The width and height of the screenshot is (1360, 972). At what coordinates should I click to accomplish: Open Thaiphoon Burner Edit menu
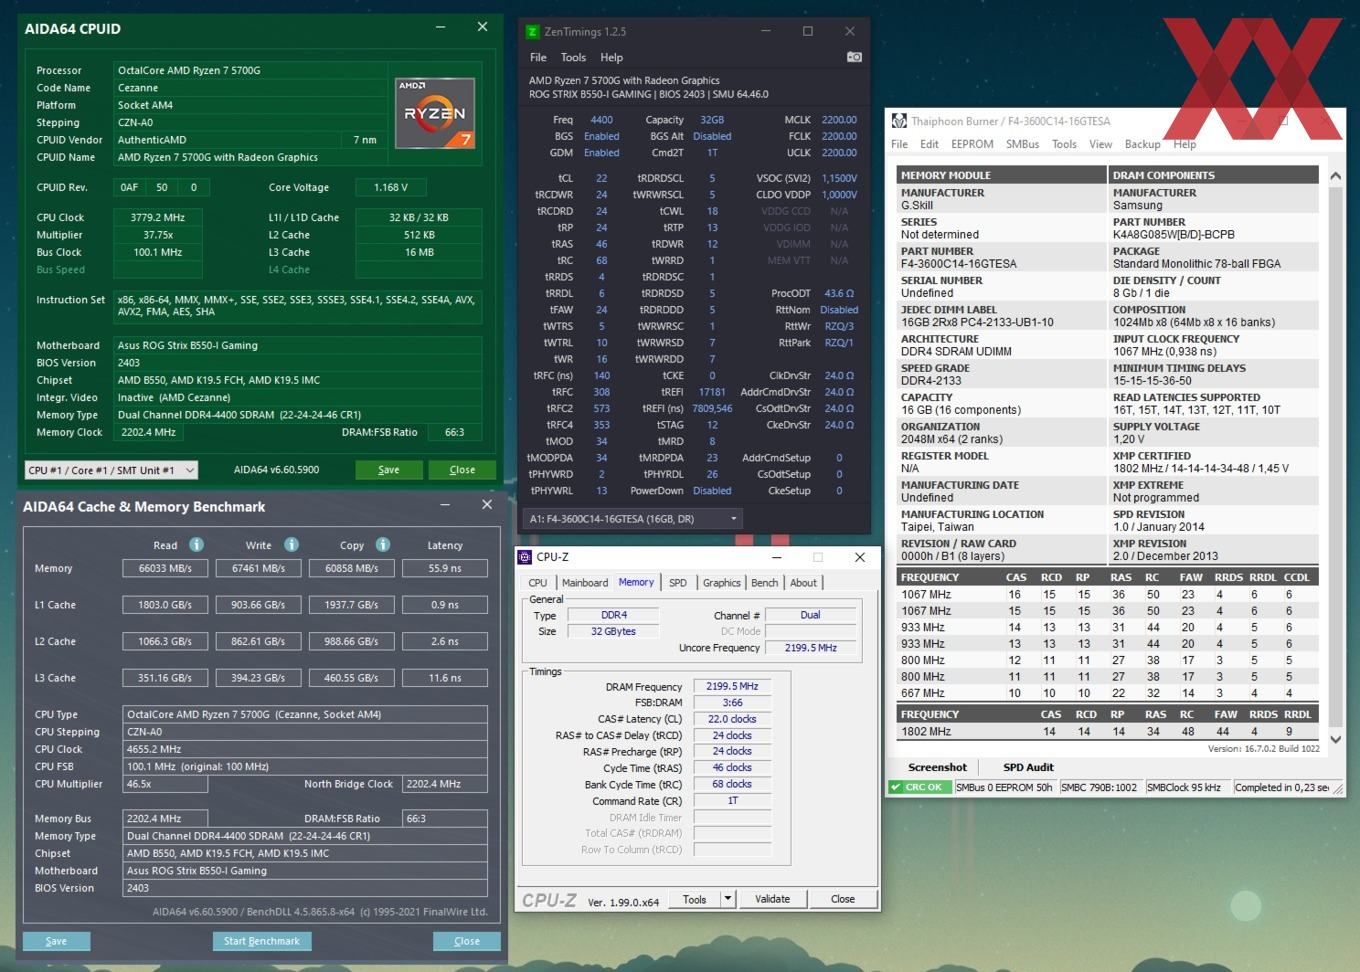[x=929, y=144]
